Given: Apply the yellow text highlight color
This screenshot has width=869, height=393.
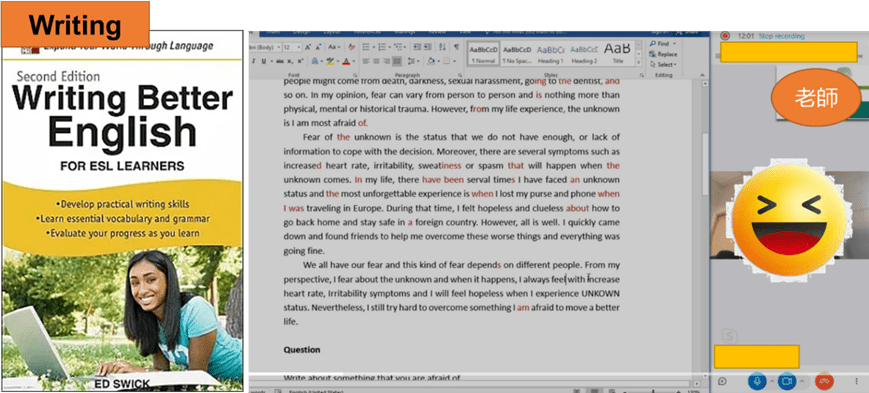Looking at the screenshot, I should tap(330, 61).
